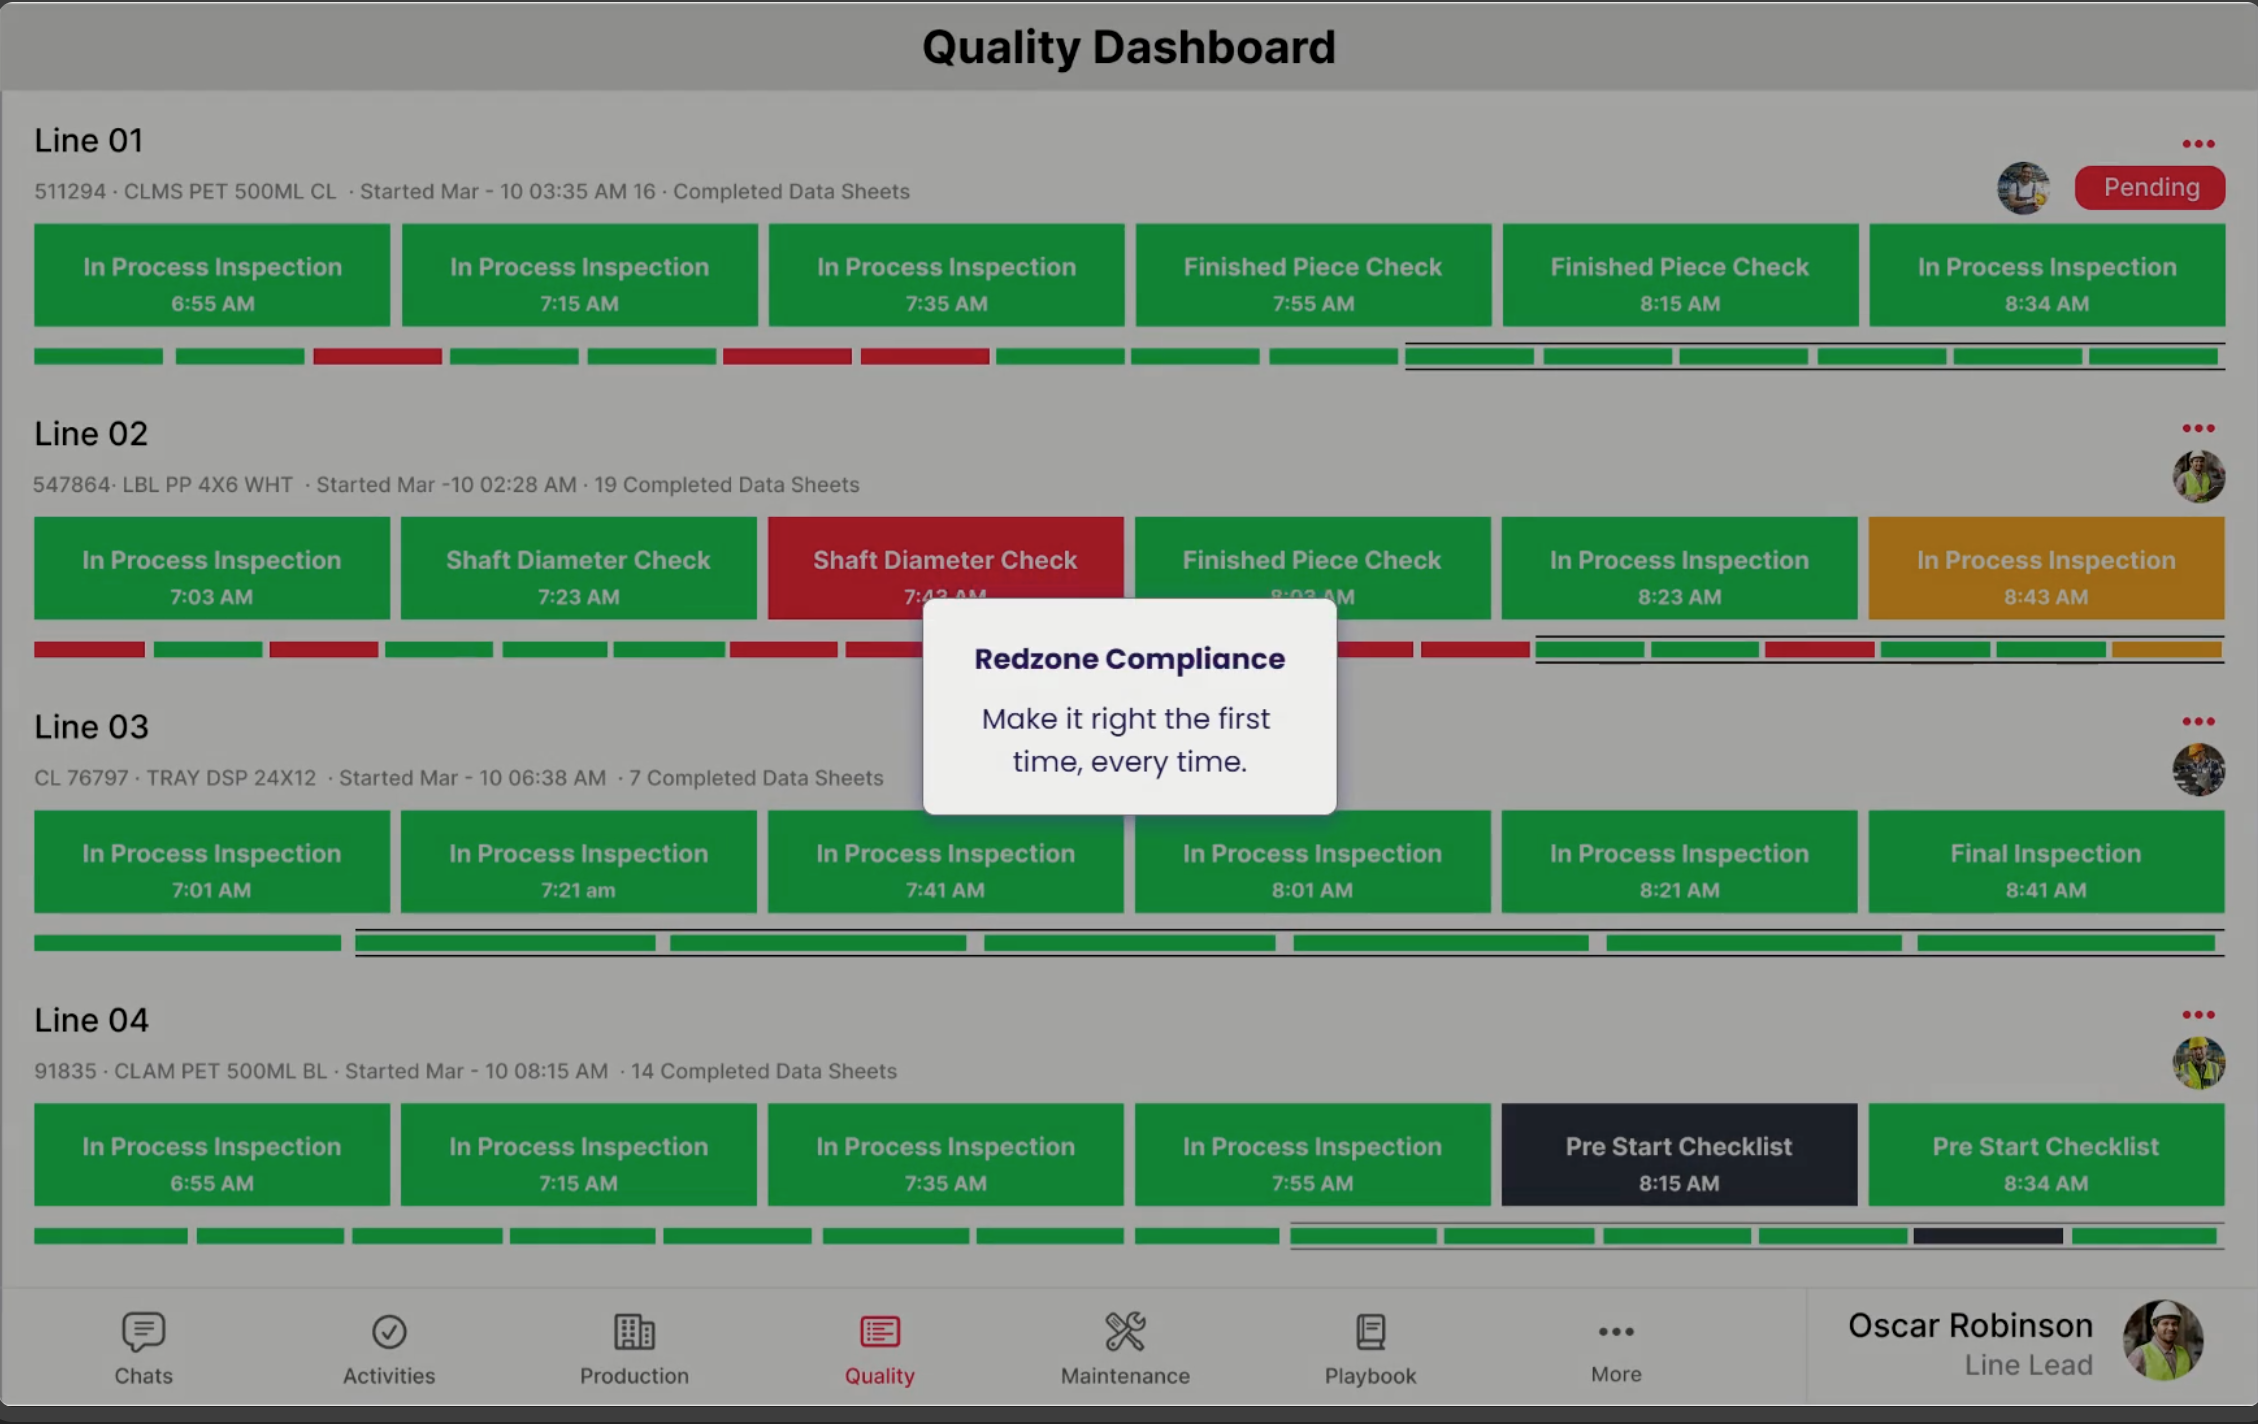Viewport: 2258px width, 1424px height.
Task: Open the More menu in navigation bar
Action: (x=1616, y=1347)
